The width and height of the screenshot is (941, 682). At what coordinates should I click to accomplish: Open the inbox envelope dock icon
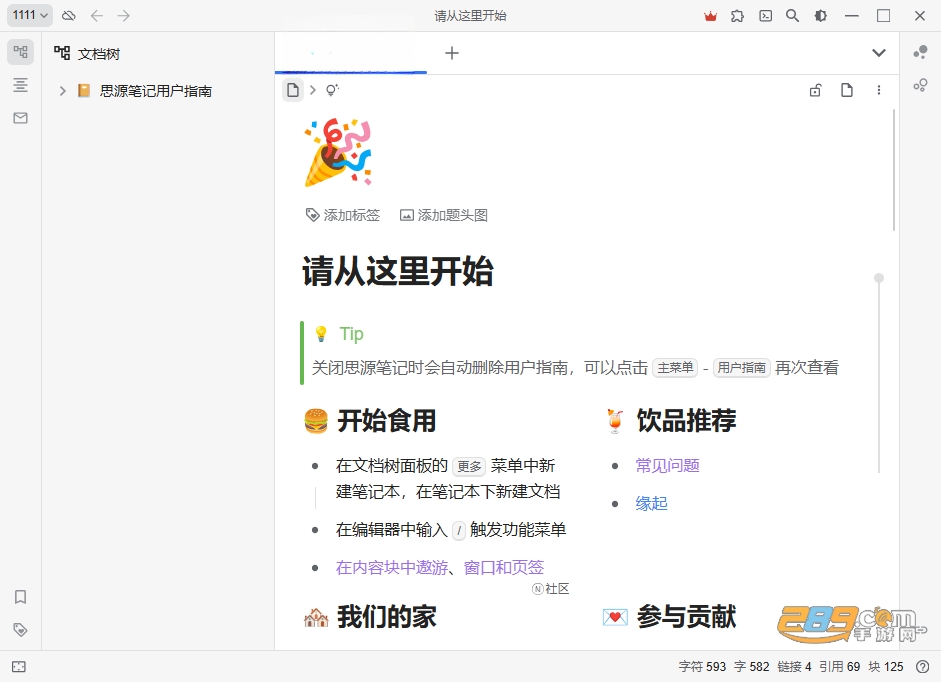(20, 118)
